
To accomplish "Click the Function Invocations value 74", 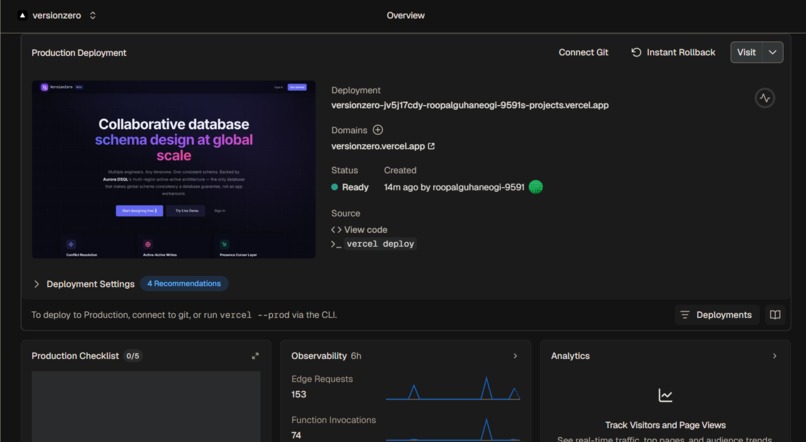I will (x=296, y=436).
